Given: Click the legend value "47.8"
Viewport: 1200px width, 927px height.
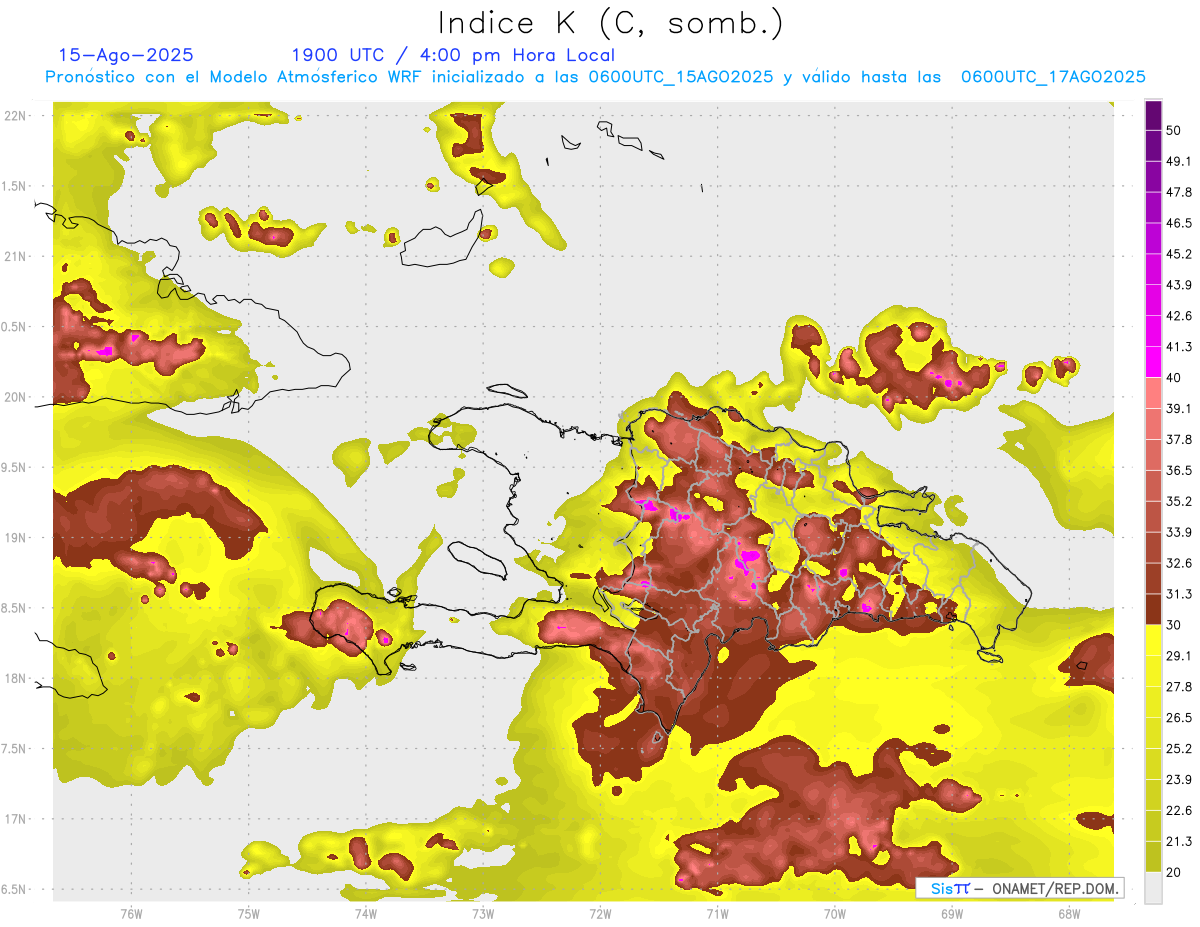Looking at the screenshot, I should click(x=1179, y=192).
